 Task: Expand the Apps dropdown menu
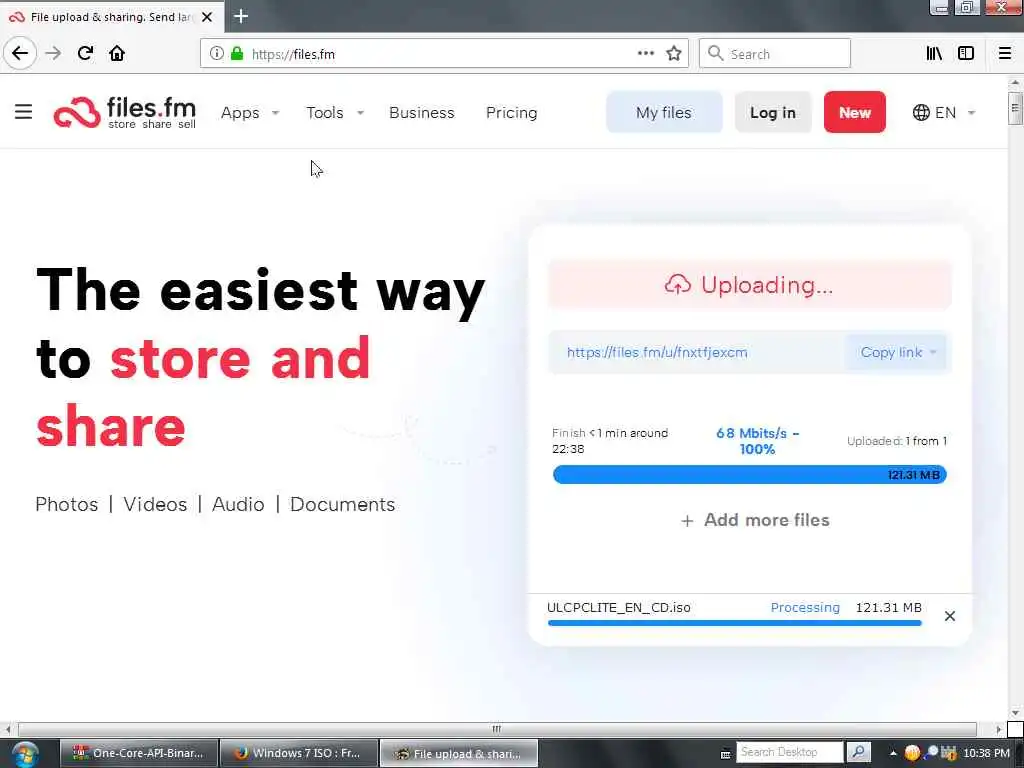coord(250,113)
